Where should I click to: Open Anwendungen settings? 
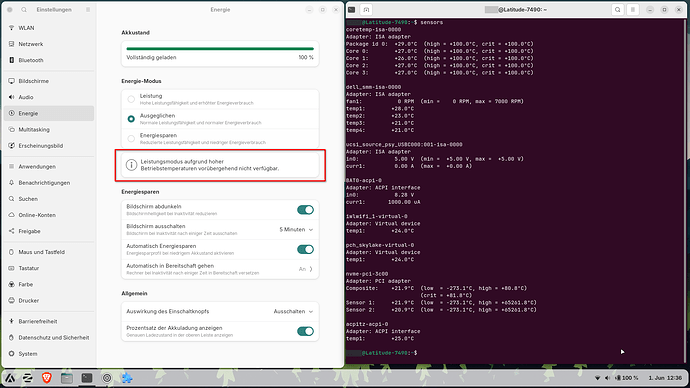[x=49, y=166]
